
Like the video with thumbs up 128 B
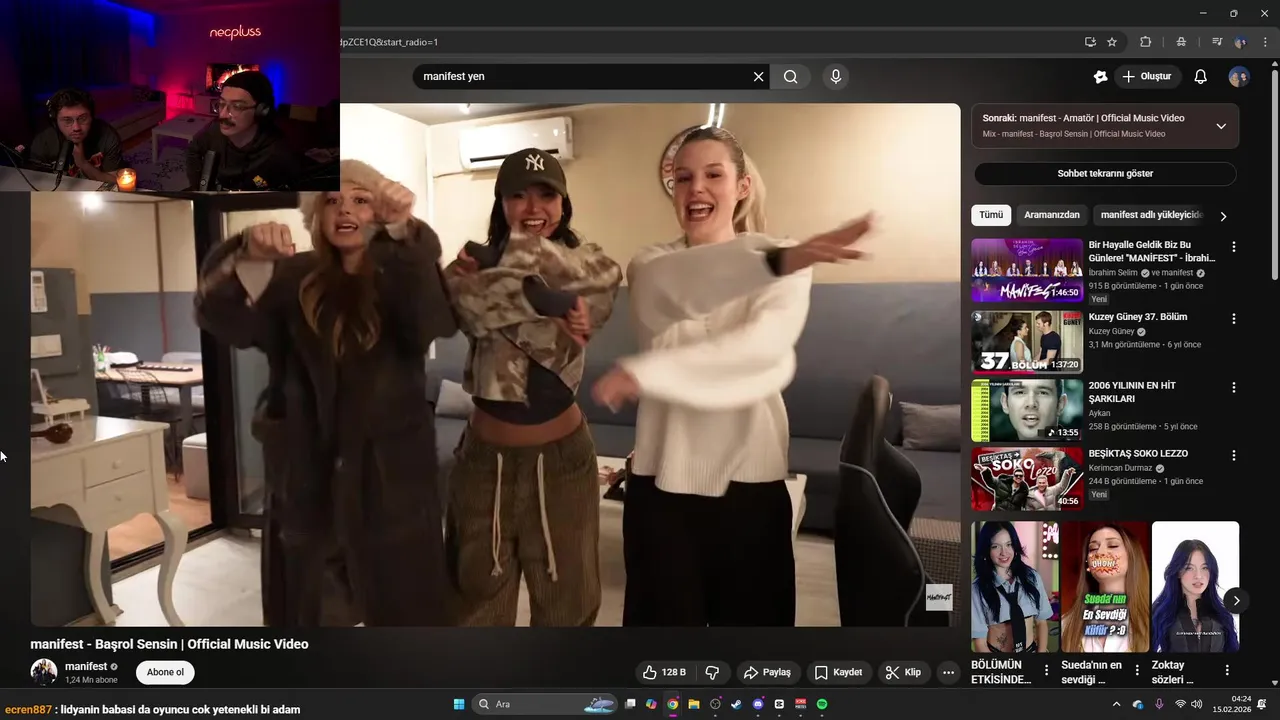click(664, 672)
